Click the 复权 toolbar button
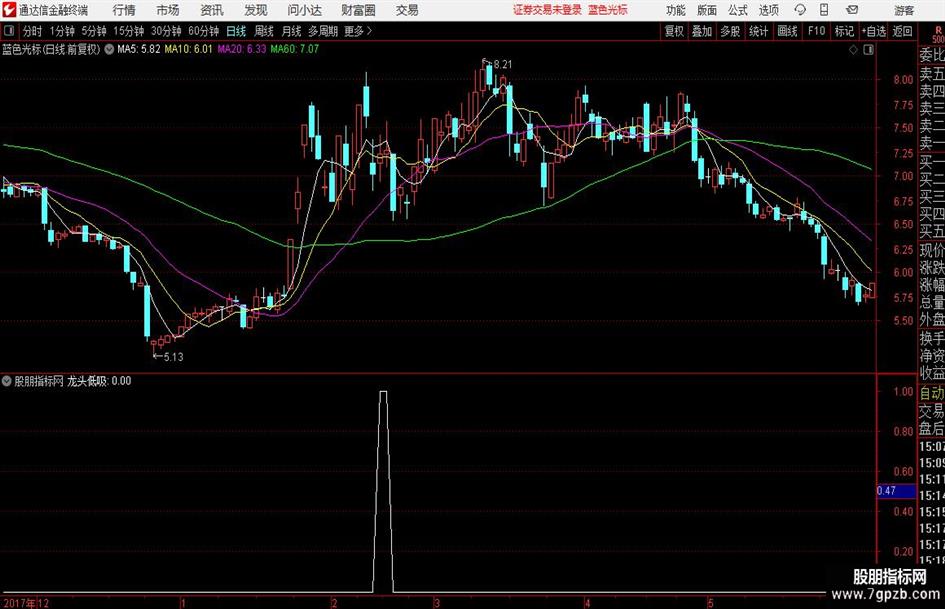This screenshot has height=609, width=945. pyautogui.click(x=674, y=31)
